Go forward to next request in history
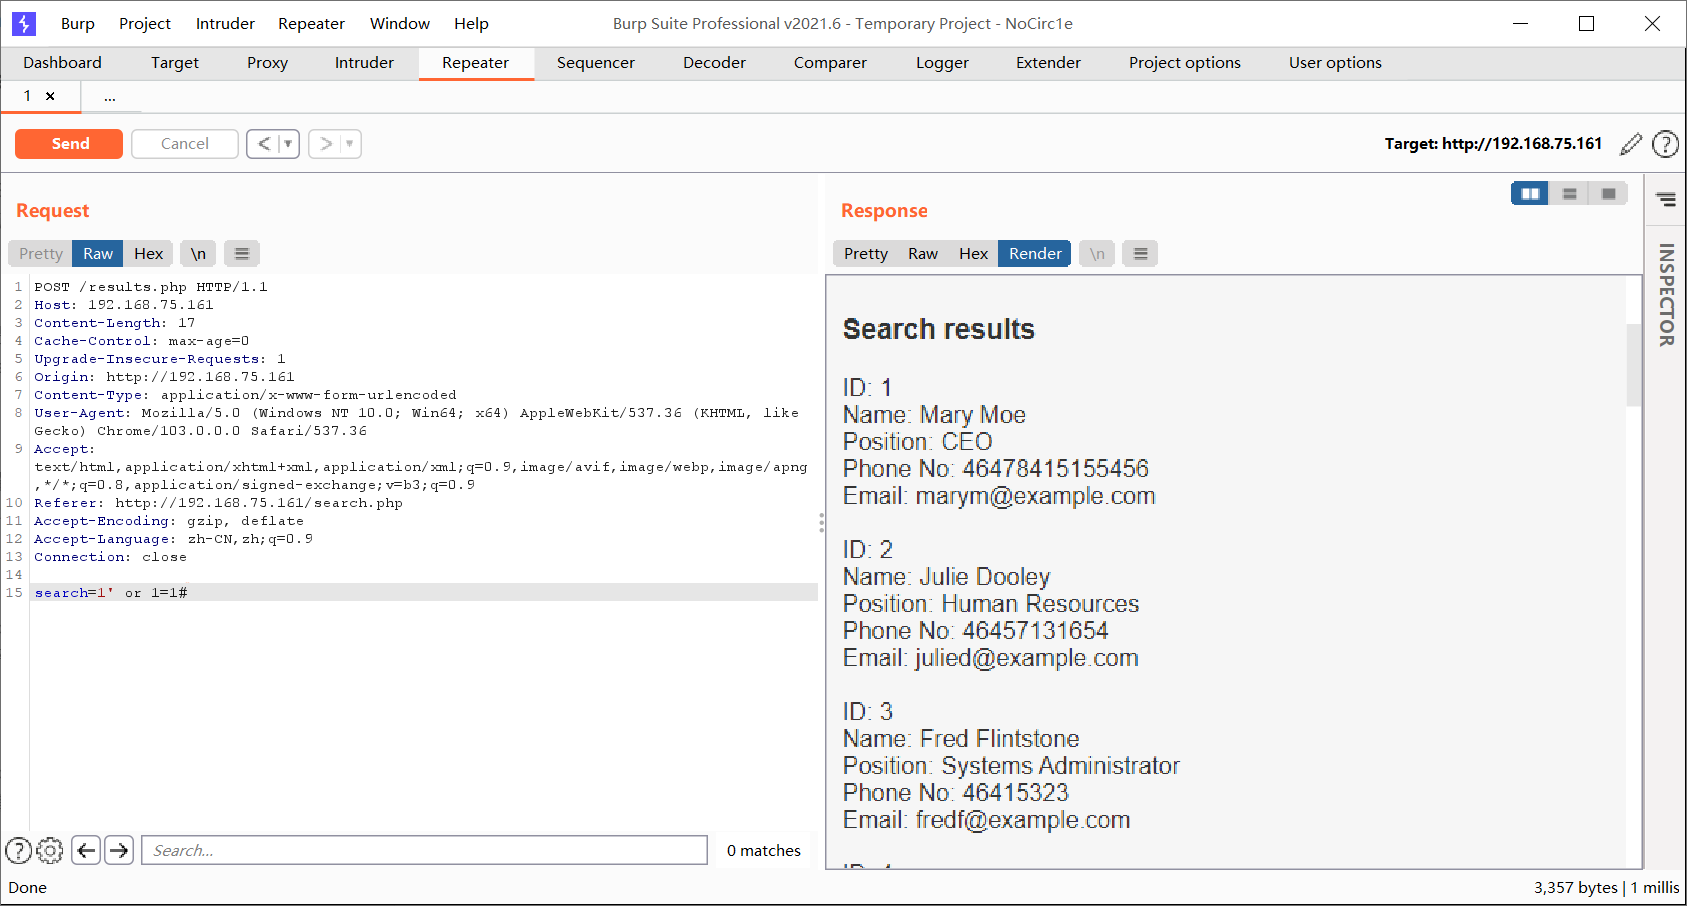Viewport: 1687px width, 906px height. tap(325, 144)
